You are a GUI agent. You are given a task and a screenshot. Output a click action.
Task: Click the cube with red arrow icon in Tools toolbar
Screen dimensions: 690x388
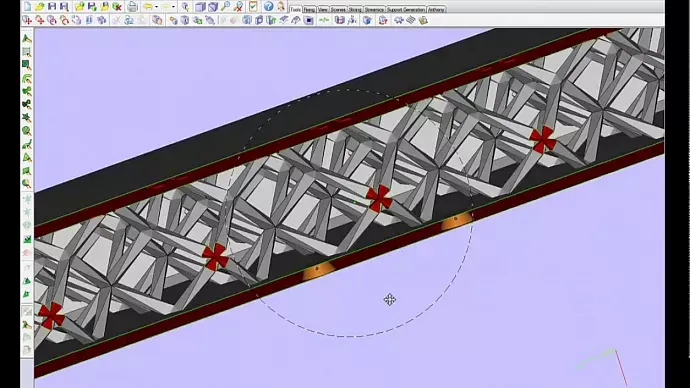[x=382, y=20]
